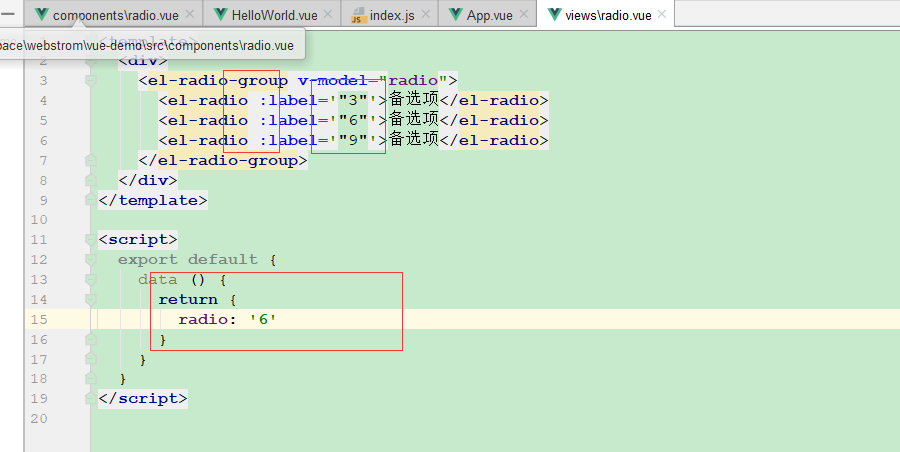Click line number 10 in the gutter

[39, 219]
